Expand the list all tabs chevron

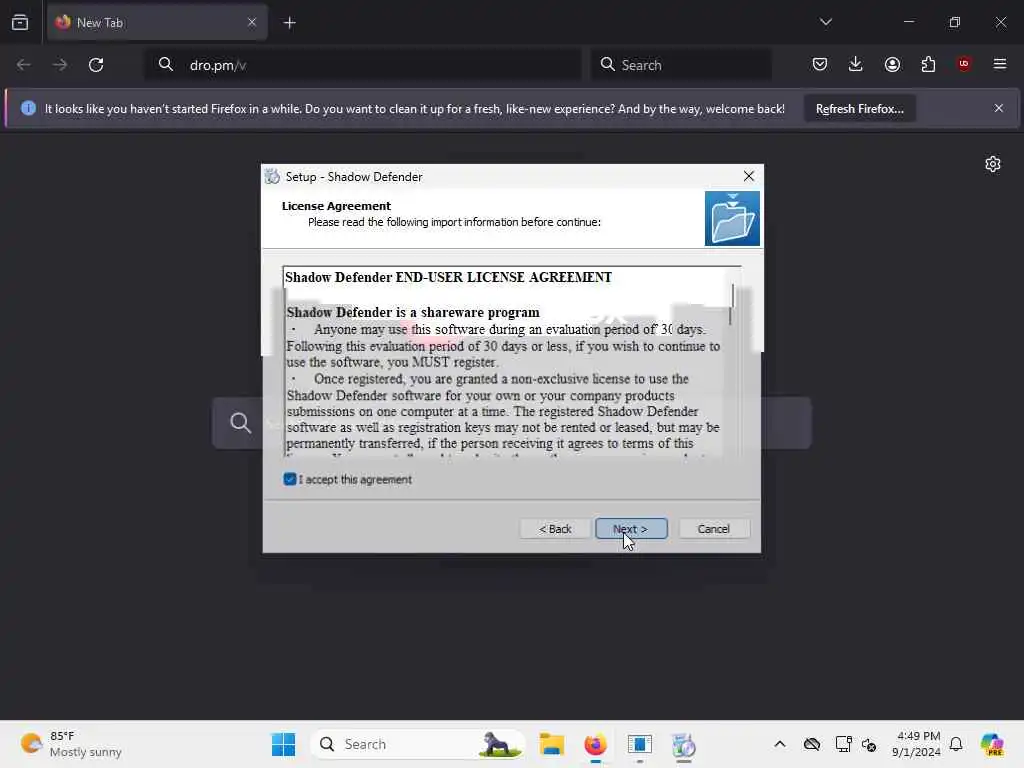coord(825,22)
